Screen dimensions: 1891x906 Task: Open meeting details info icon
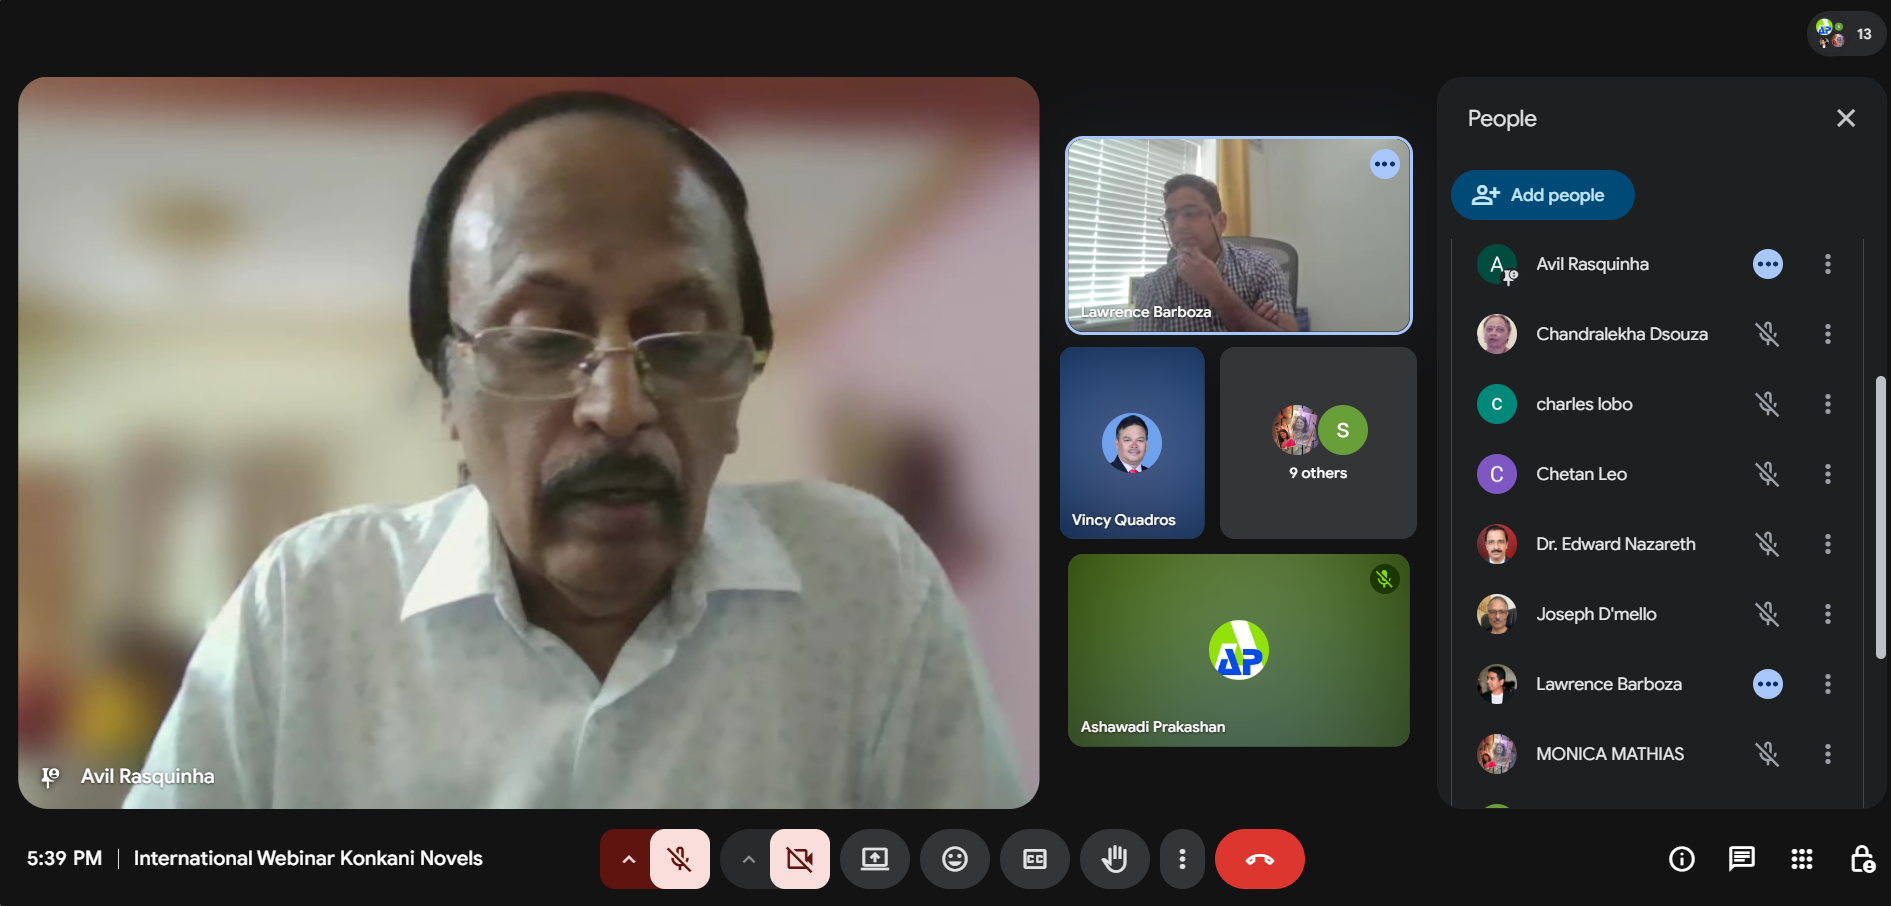[x=1682, y=859]
